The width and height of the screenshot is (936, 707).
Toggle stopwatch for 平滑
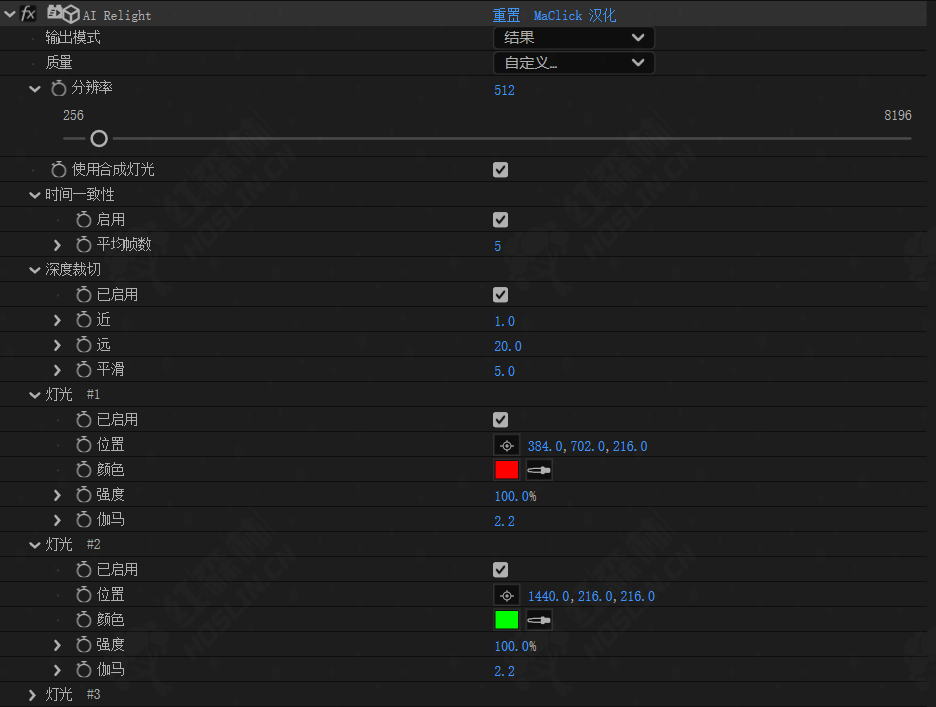coord(84,370)
